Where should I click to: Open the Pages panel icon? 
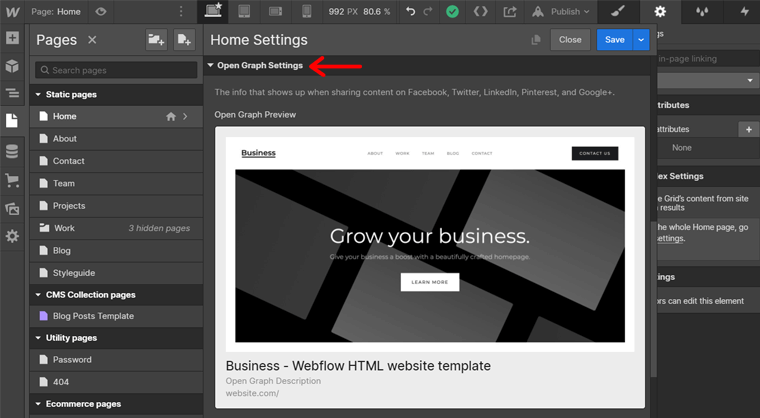pyautogui.click(x=12, y=120)
